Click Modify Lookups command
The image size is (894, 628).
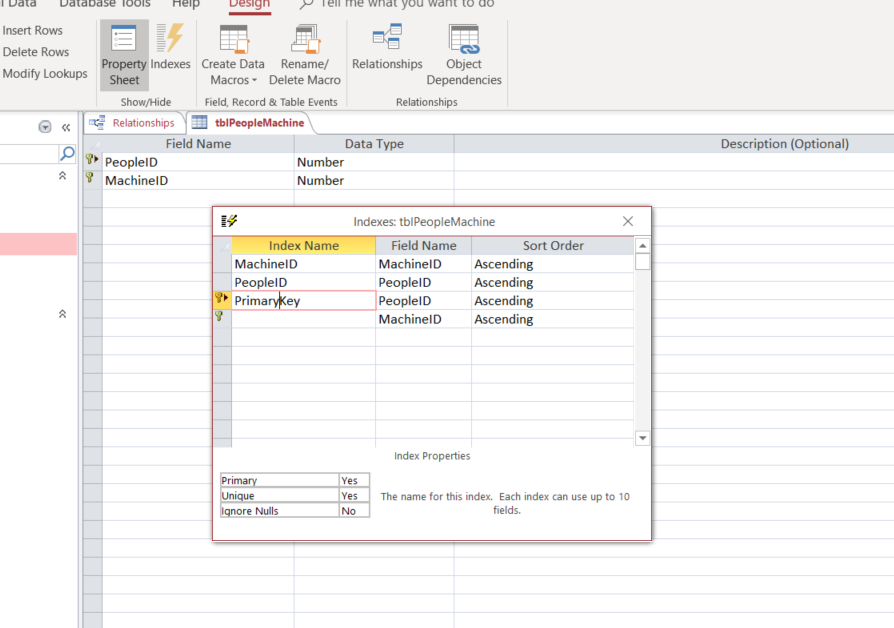pyautogui.click(x=44, y=74)
